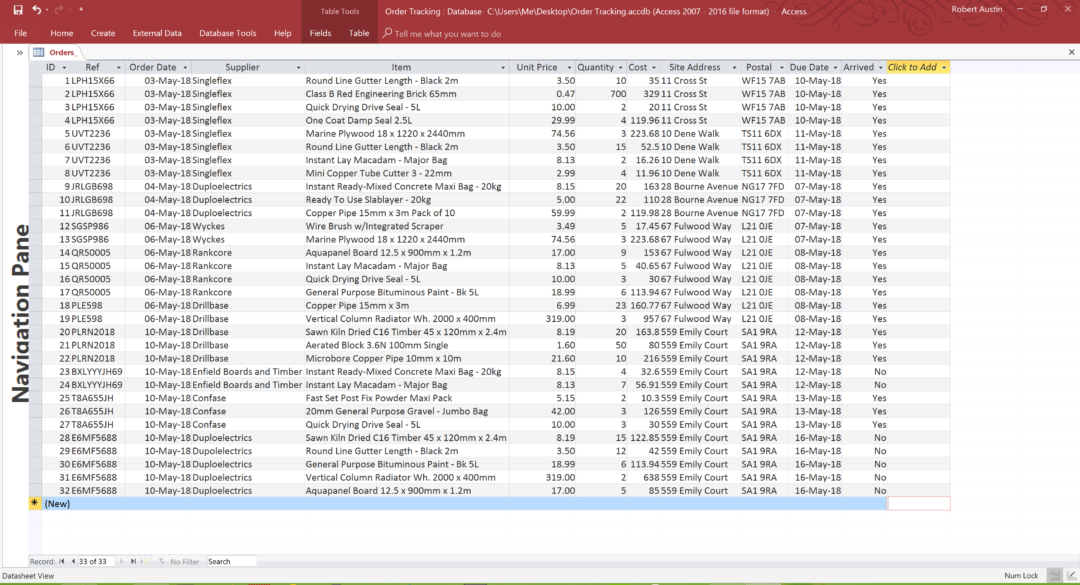Open the Help tab
Image resolution: width=1080 pixels, height=585 pixels.
click(282, 33)
